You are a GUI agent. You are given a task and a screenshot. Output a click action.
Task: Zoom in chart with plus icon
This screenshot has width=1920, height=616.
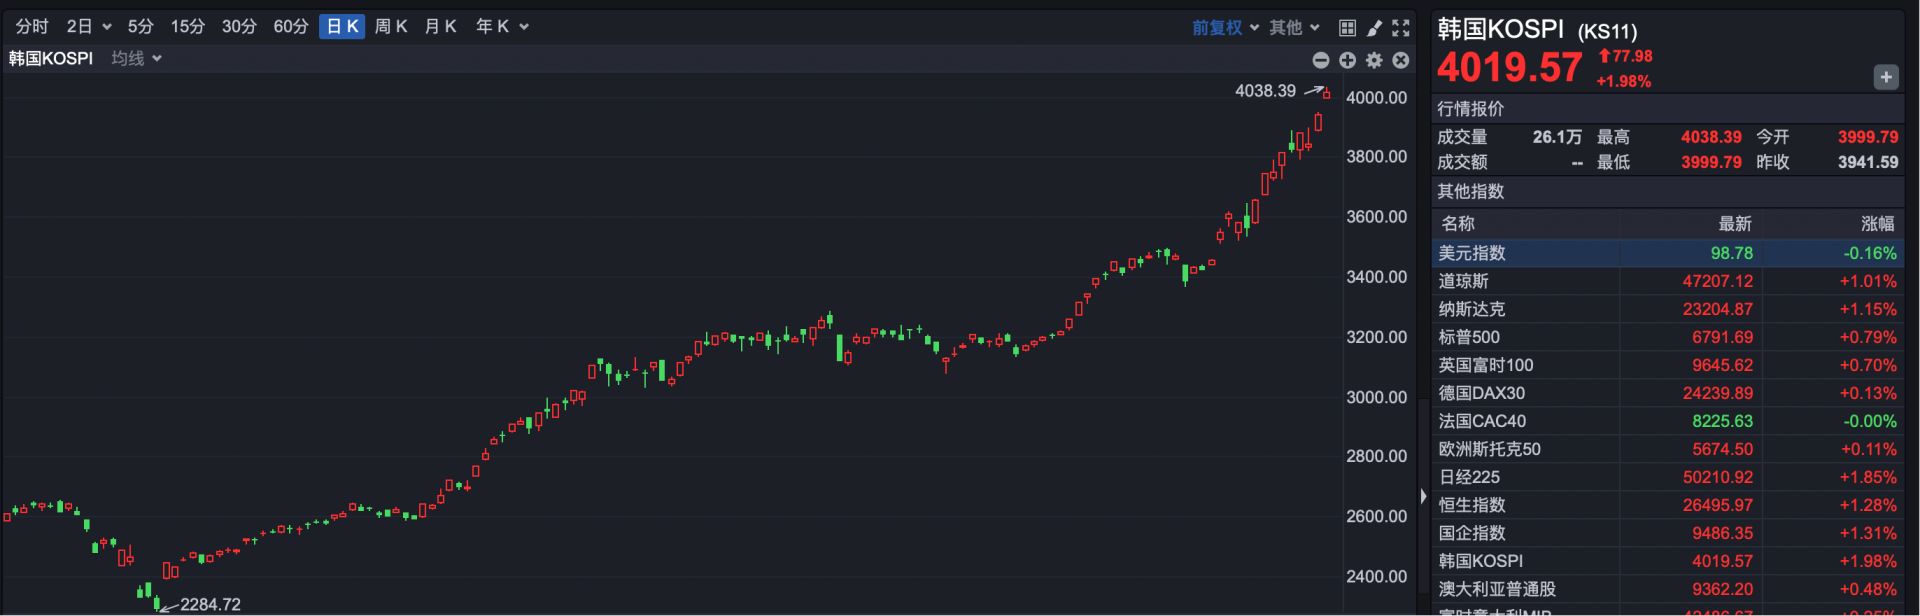(x=1347, y=60)
